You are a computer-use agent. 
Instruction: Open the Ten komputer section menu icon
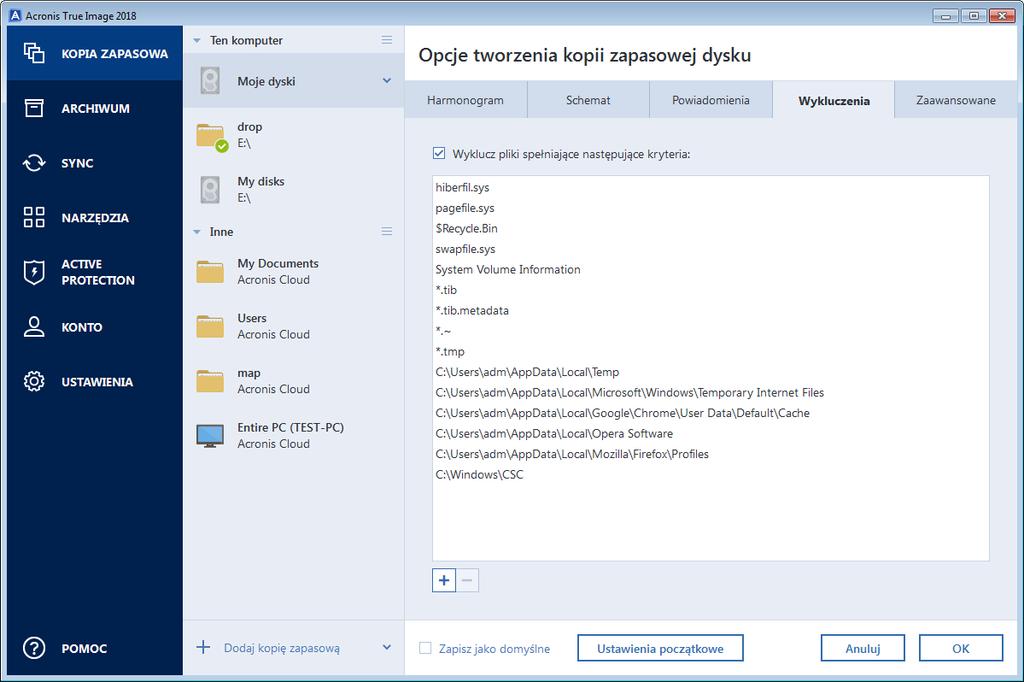(387, 40)
